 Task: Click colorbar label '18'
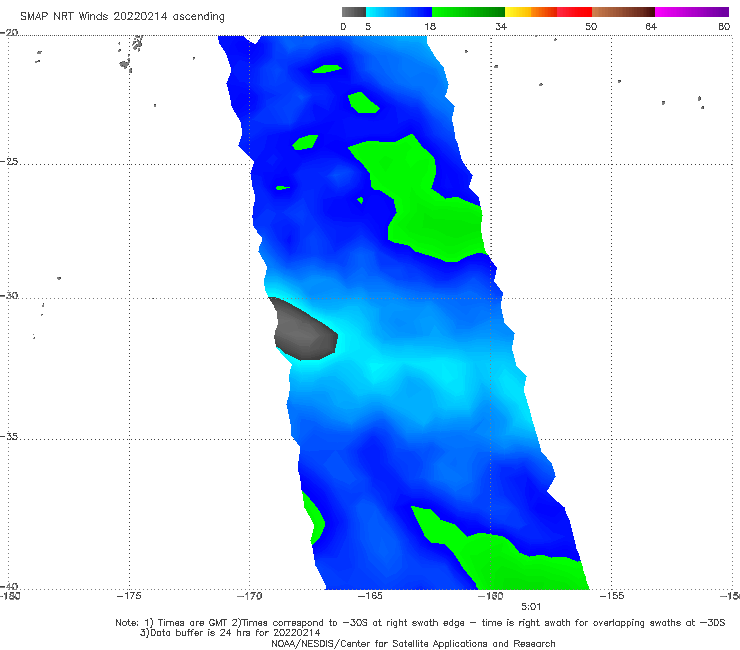click(x=430, y=27)
